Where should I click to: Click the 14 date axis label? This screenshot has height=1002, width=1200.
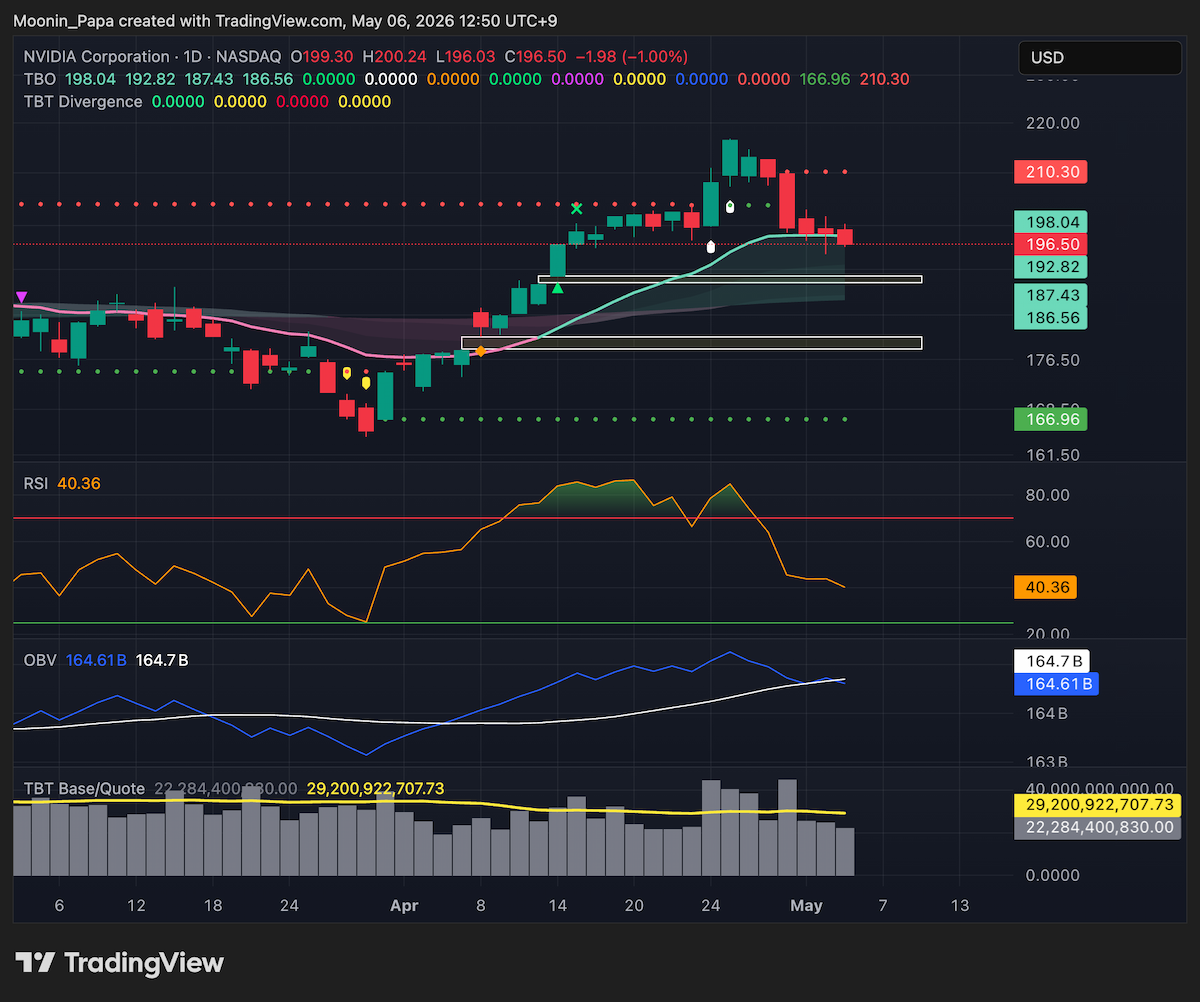(557, 906)
